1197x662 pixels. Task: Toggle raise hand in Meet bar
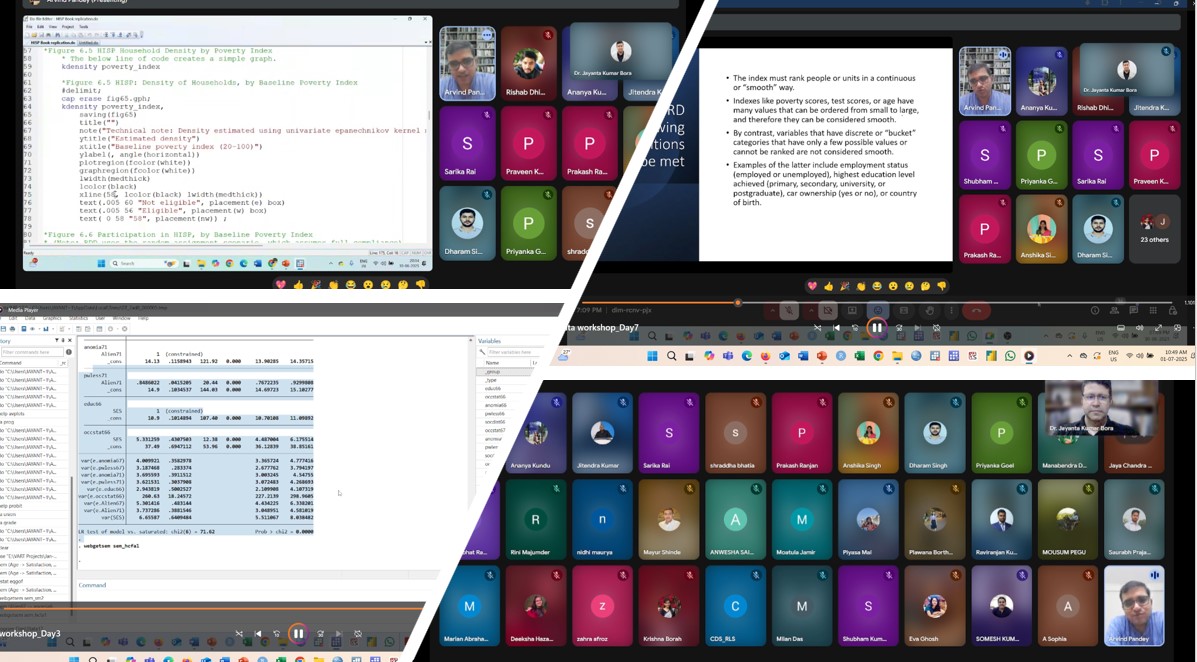(930, 310)
